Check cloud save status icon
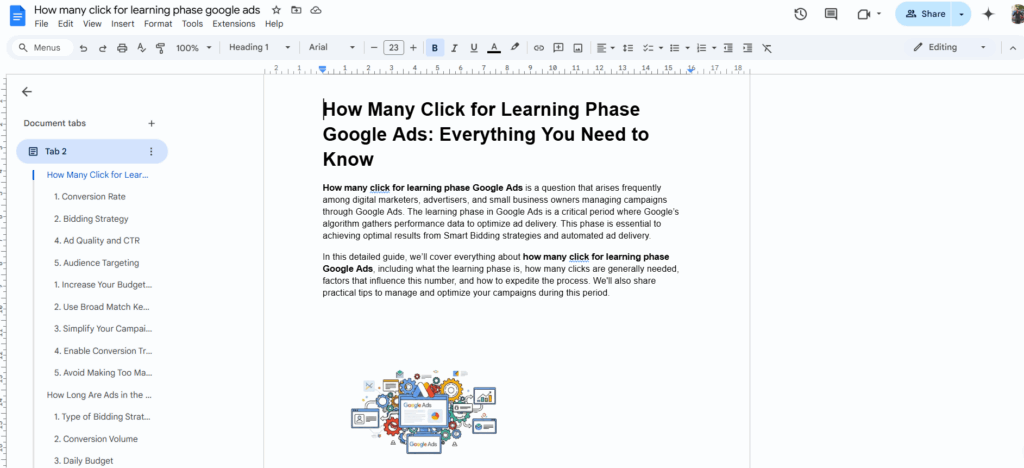 click(x=316, y=10)
